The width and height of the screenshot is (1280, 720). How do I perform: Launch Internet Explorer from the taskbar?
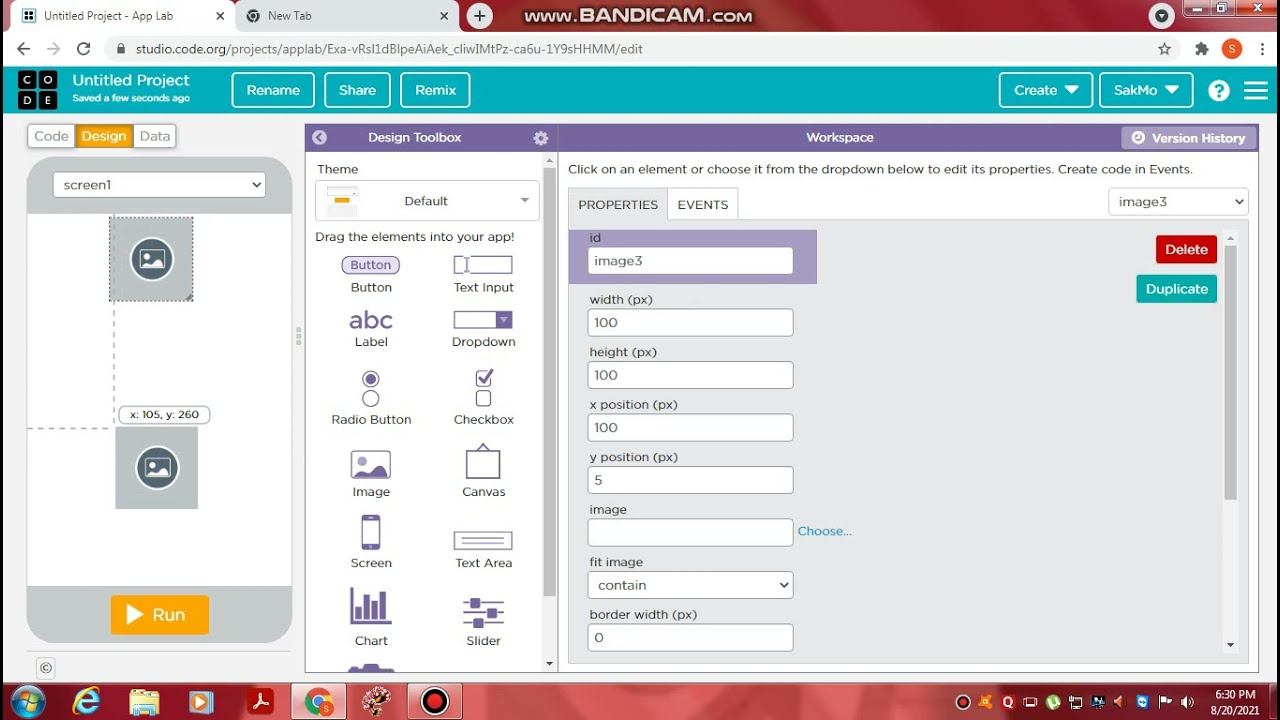click(x=87, y=701)
